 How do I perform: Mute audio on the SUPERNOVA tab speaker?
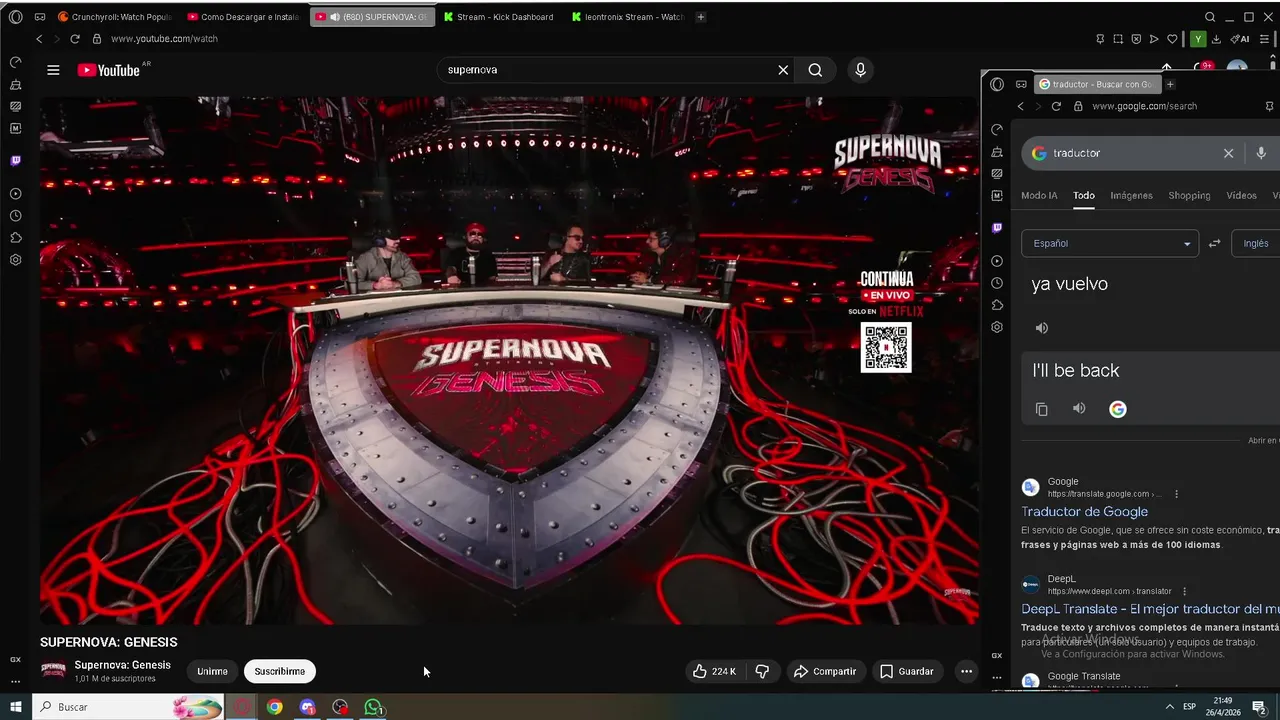(x=334, y=17)
